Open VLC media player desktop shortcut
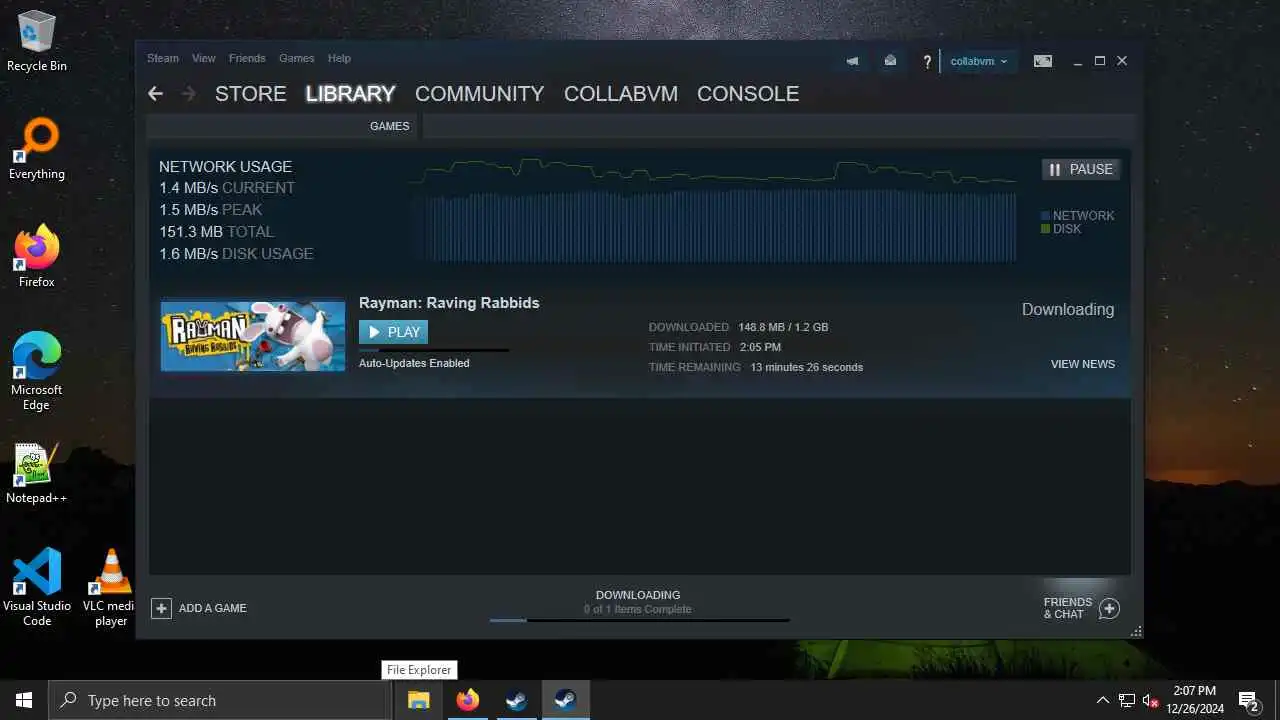Viewport: 1280px width, 720px height. point(110,588)
